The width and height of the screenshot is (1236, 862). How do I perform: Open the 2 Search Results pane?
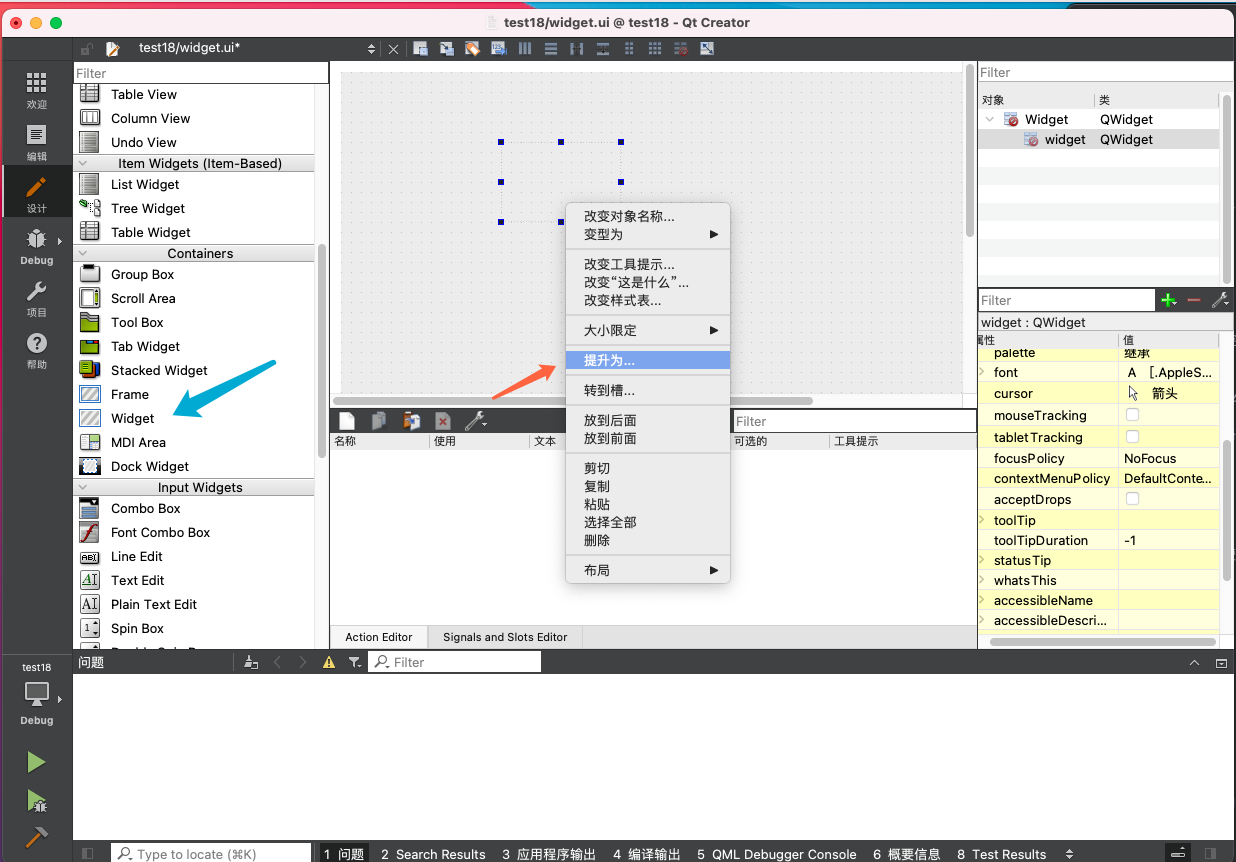coord(433,854)
